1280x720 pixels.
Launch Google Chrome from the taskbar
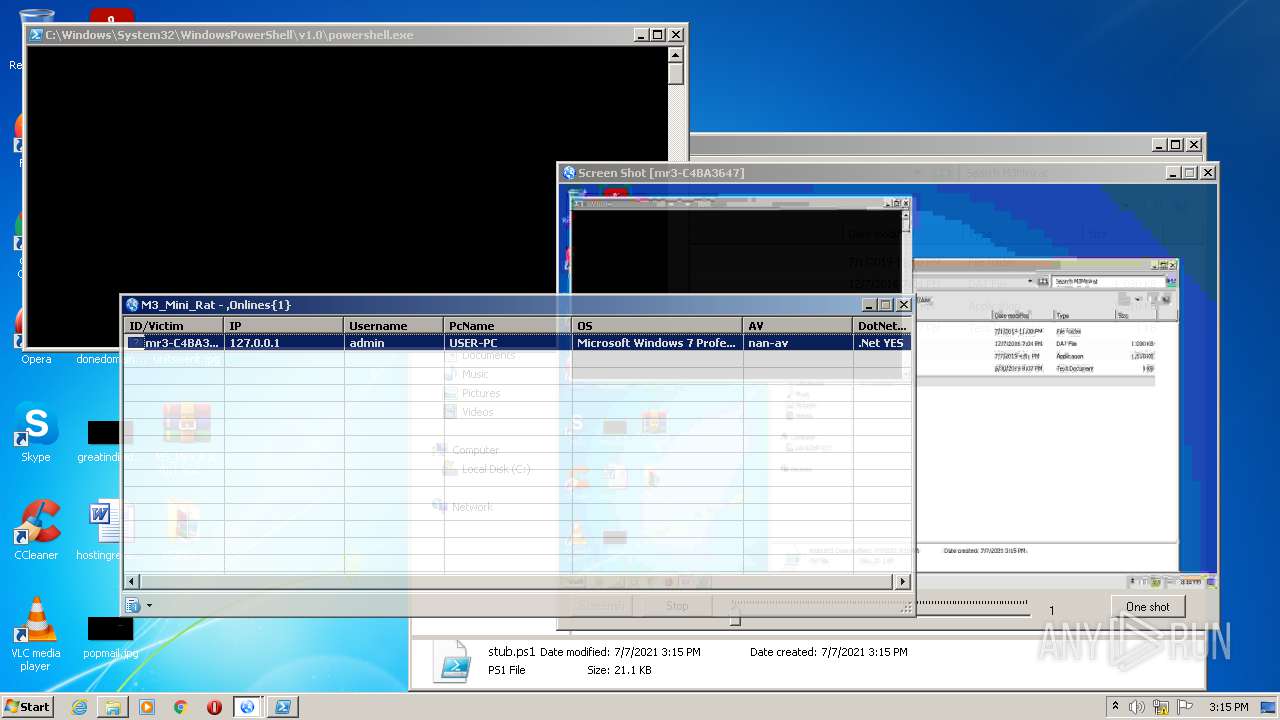181,707
